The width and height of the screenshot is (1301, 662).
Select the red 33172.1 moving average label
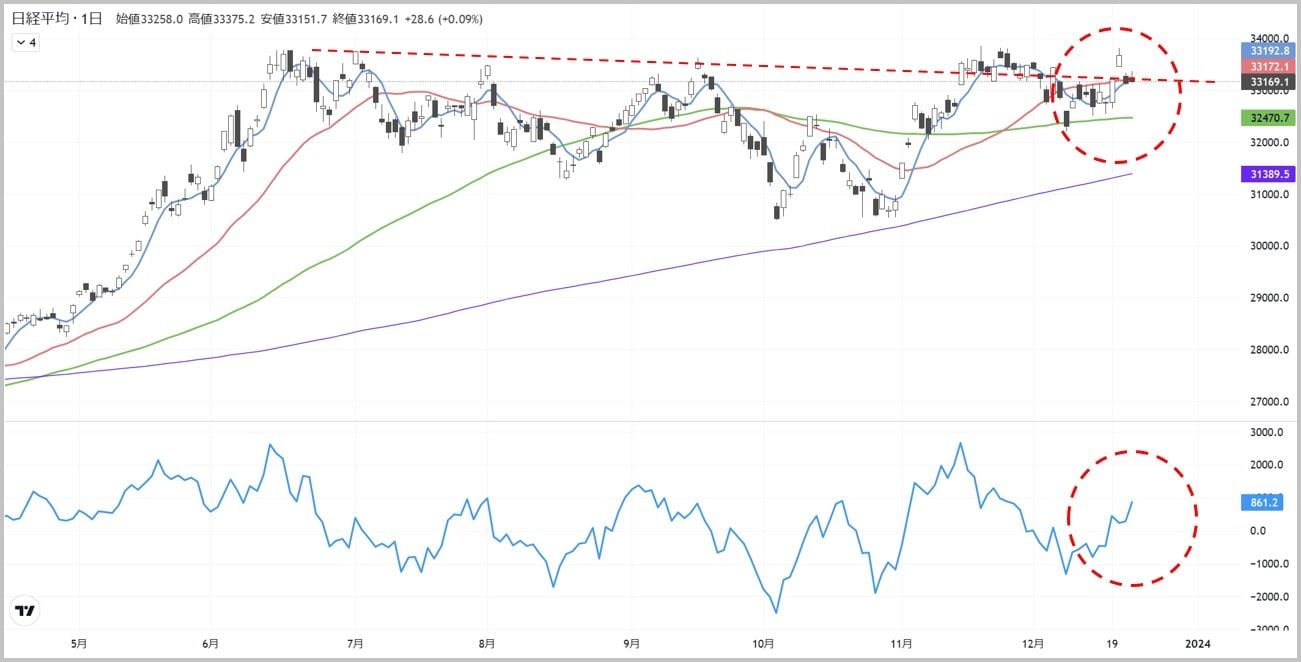pos(1266,65)
